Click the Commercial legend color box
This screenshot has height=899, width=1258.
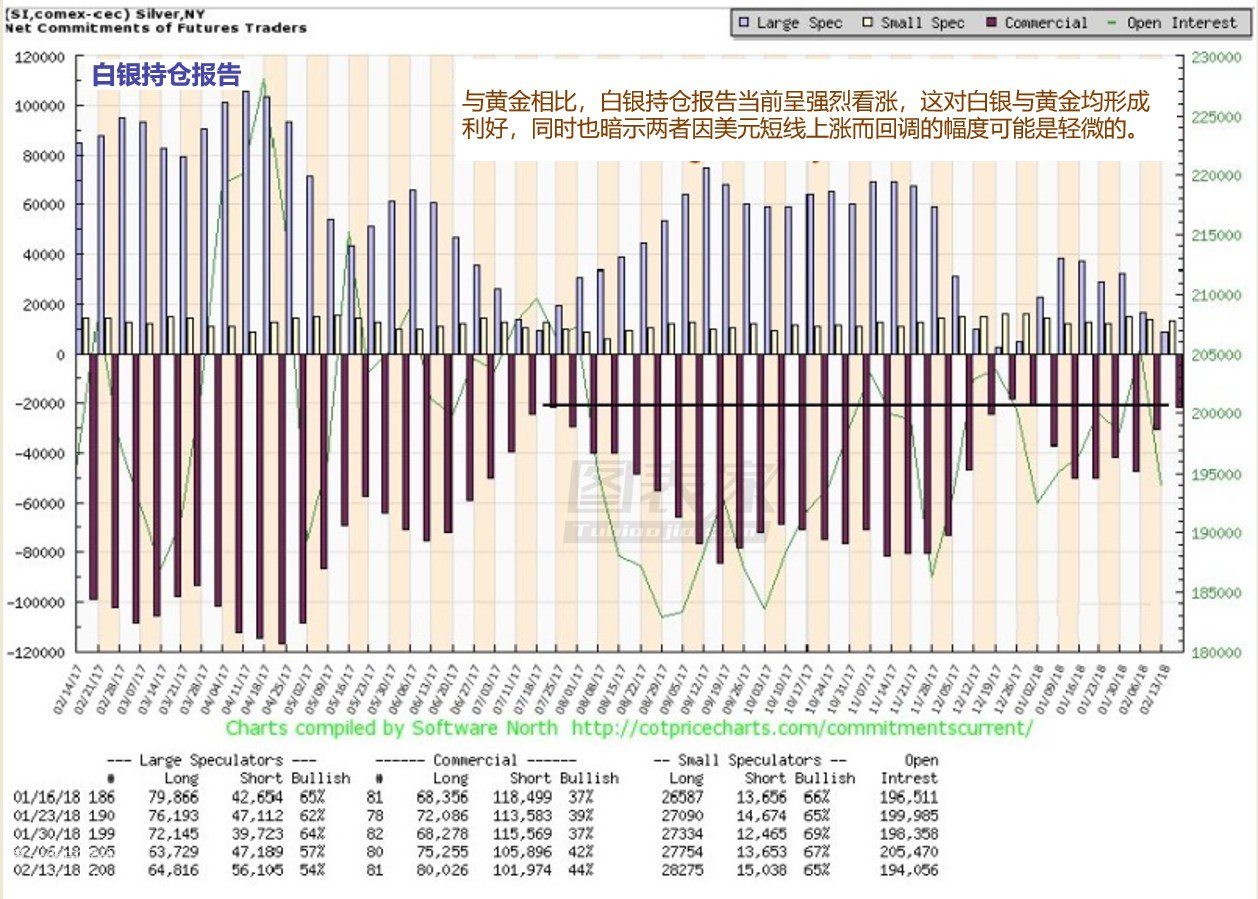point(993,23)
